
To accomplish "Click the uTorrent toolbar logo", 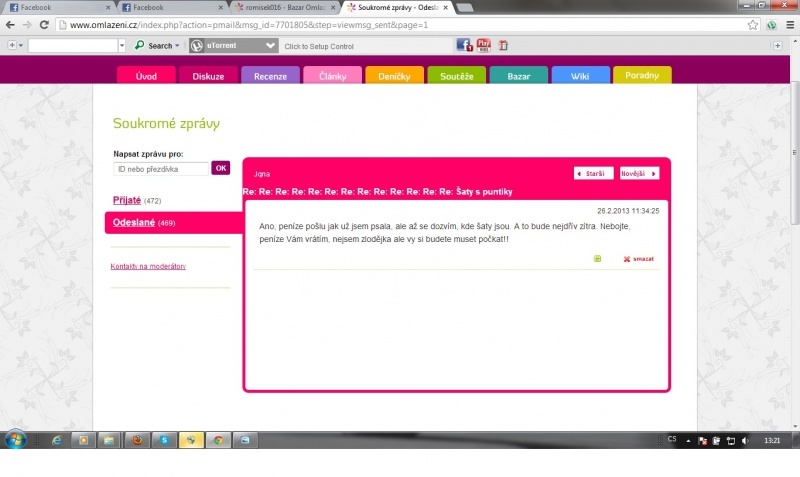I will (197, 45).
